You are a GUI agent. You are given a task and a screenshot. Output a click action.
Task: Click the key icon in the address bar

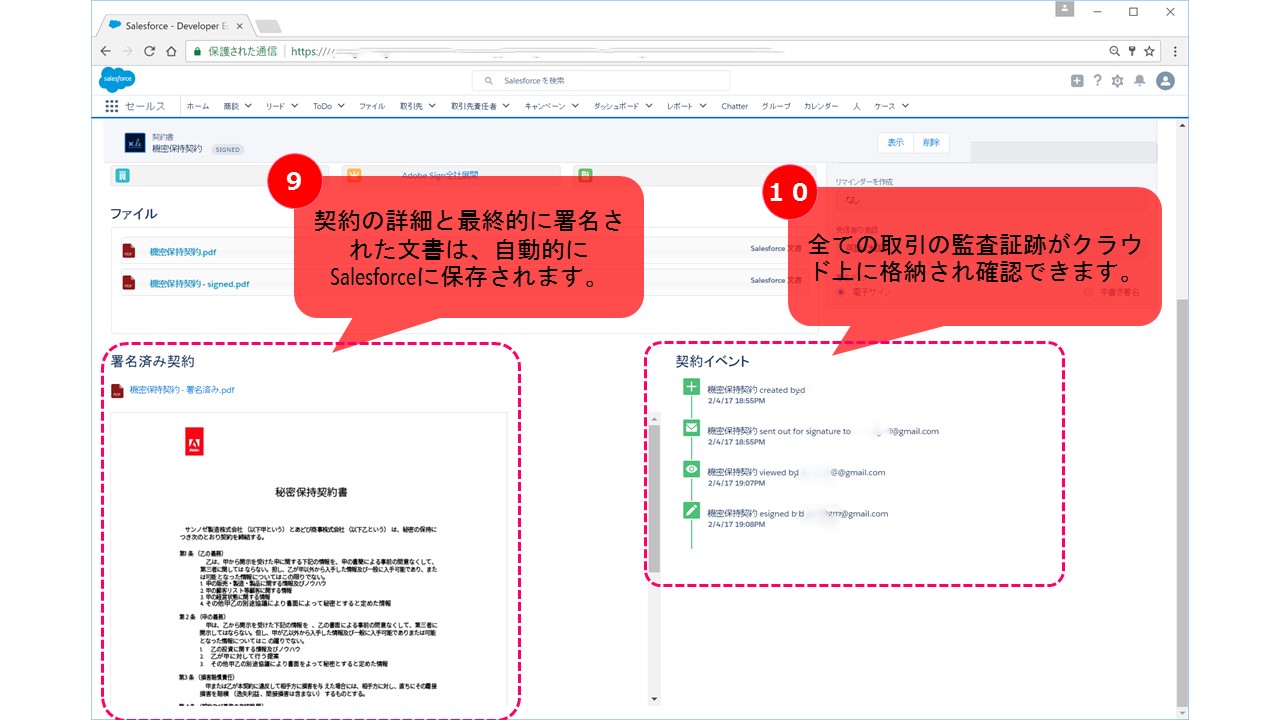[x=1132, y=51]
